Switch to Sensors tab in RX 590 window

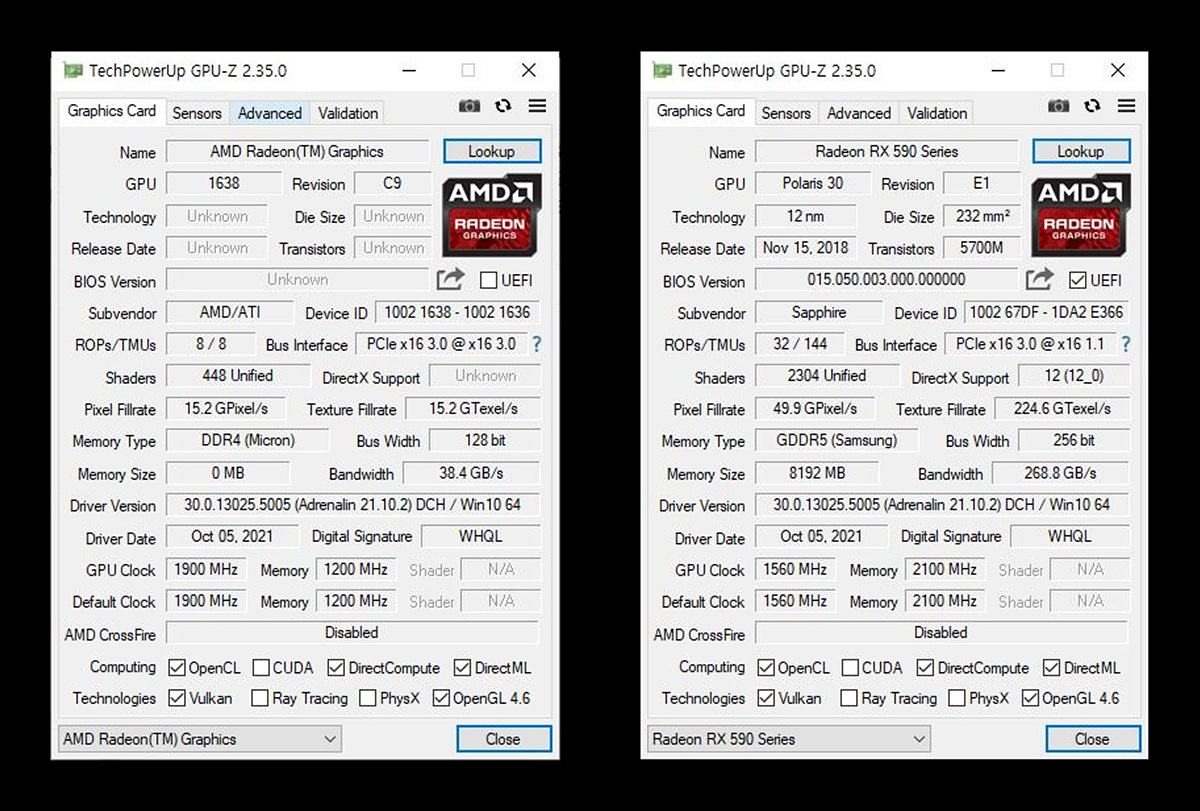[x=786, y=113]
